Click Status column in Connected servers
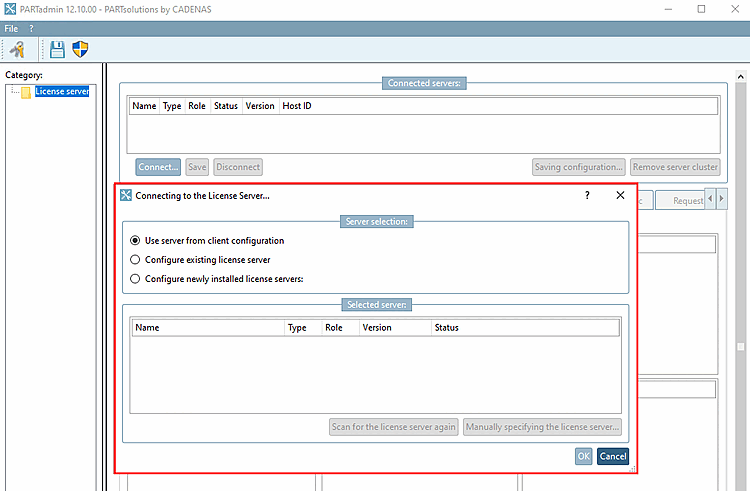Viewport: 750px width, 491px height. point(226,106)
